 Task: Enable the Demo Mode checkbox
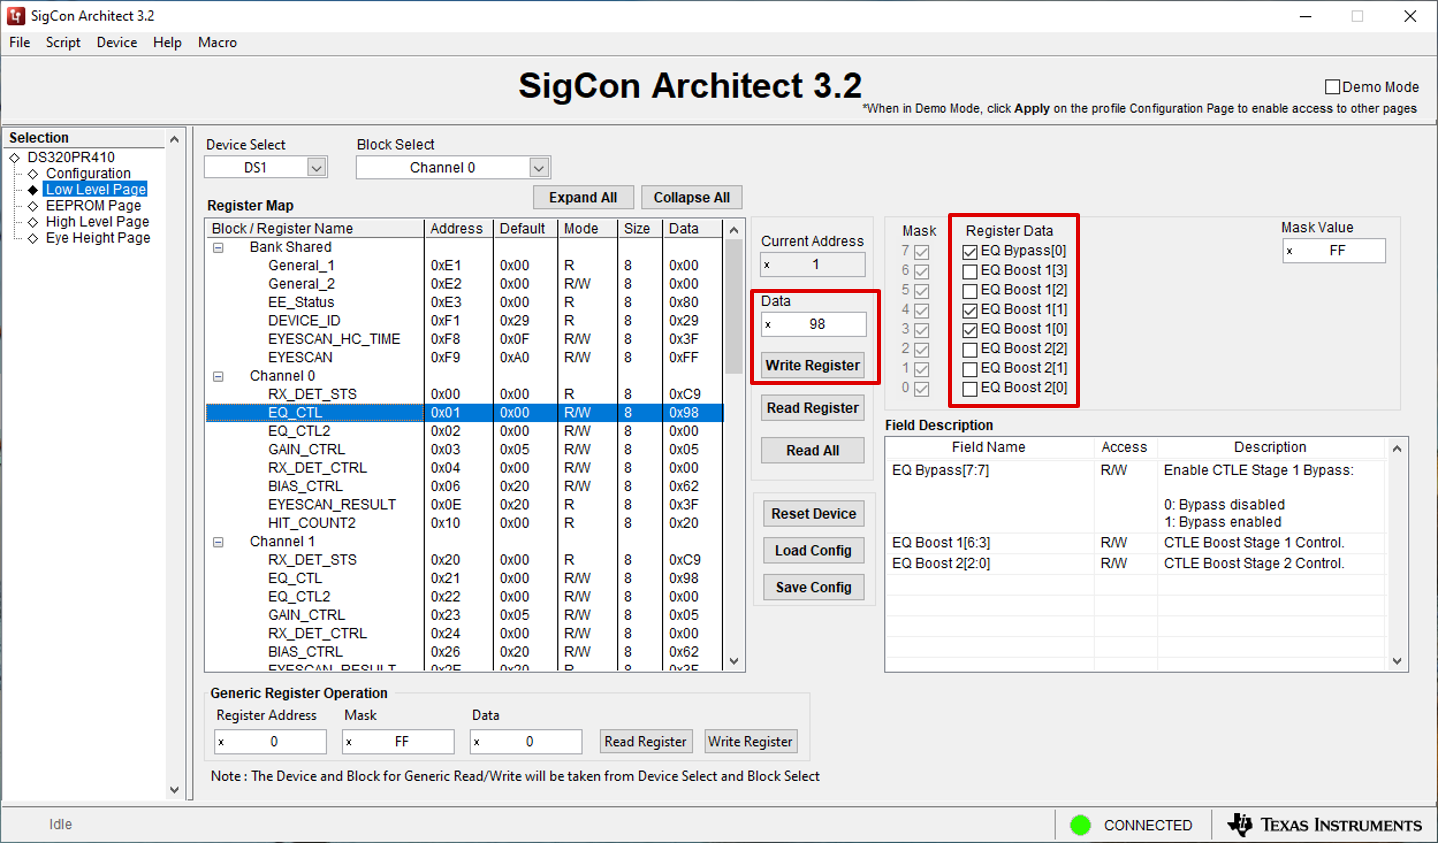1332,87
